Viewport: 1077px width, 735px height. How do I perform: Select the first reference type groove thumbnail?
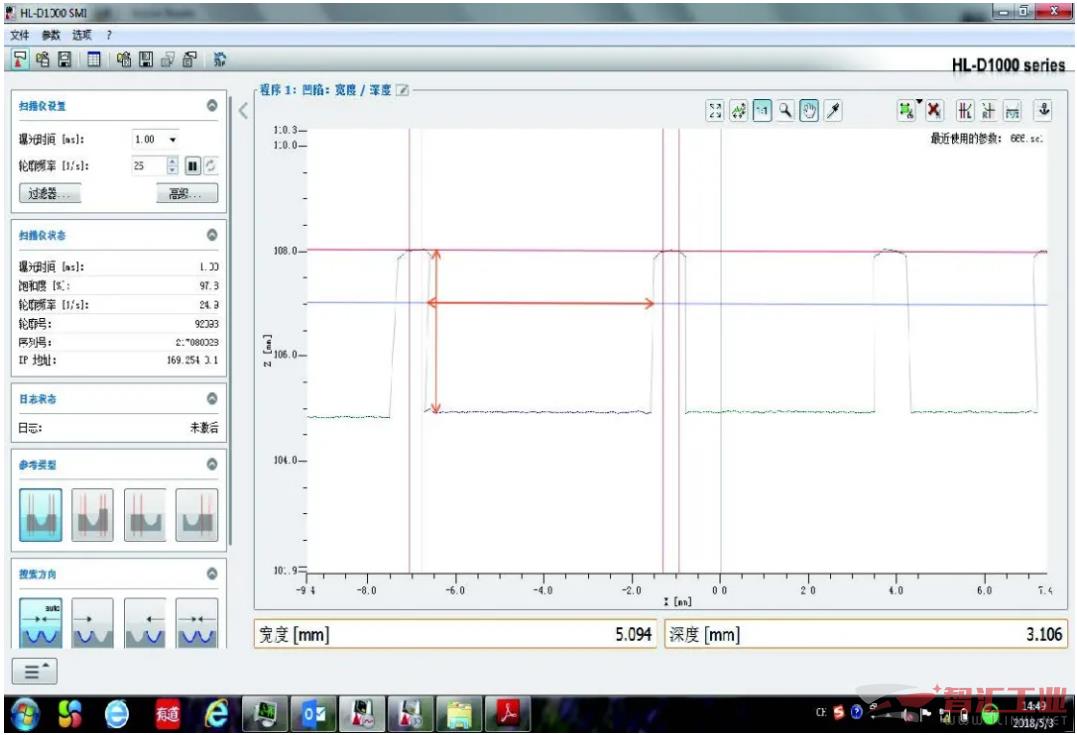[41, 514]
